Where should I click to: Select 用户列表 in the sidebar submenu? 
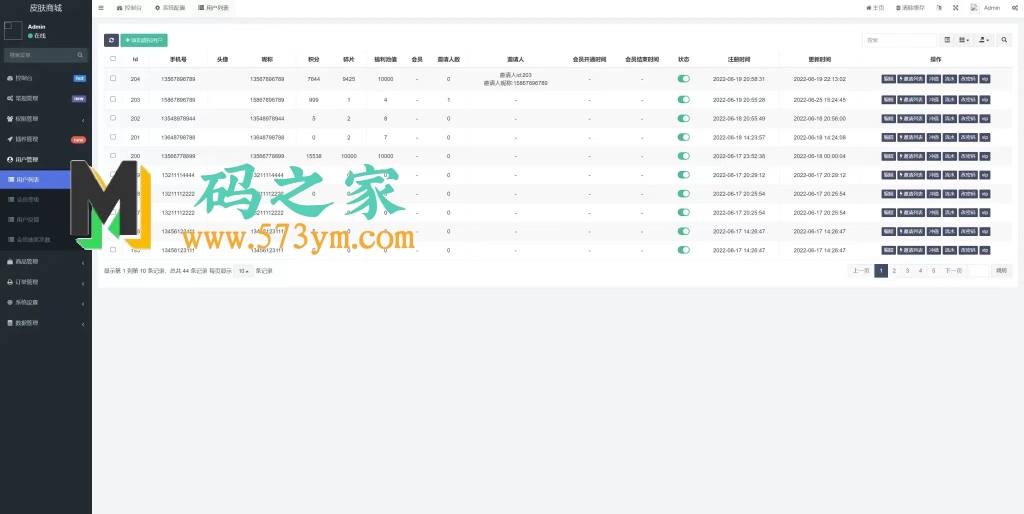(46, 180)
